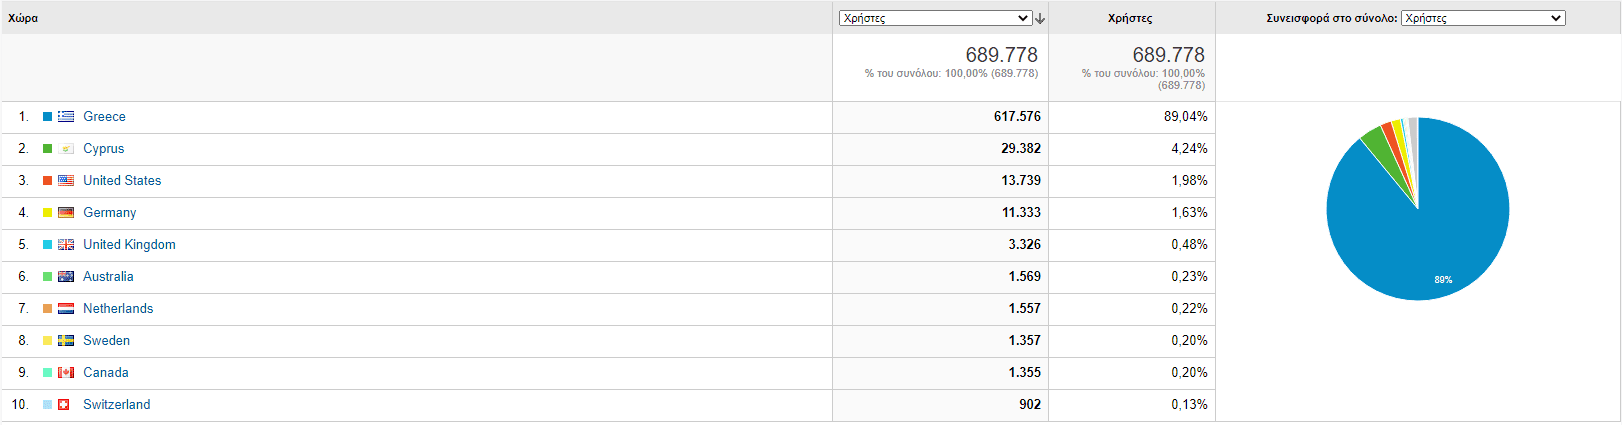Image resolution: width=1622 pixels, height=425 pixels.
Task: Click the Switzerland flag icon
Action: pyautogui.click(x=64, y=405)
